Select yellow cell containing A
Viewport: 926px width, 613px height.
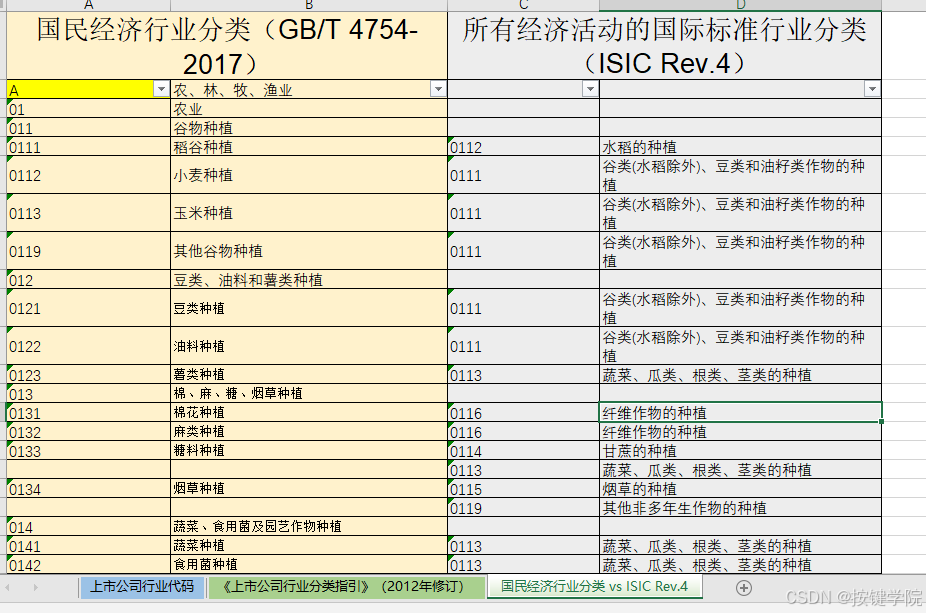pos(88,89)
